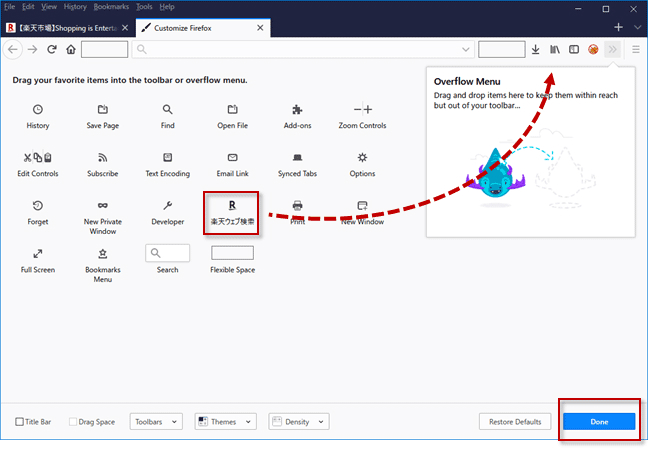Click the Downloads arrow in the toolbar
This screenshot has width=650, height=450.
(536, 50)
